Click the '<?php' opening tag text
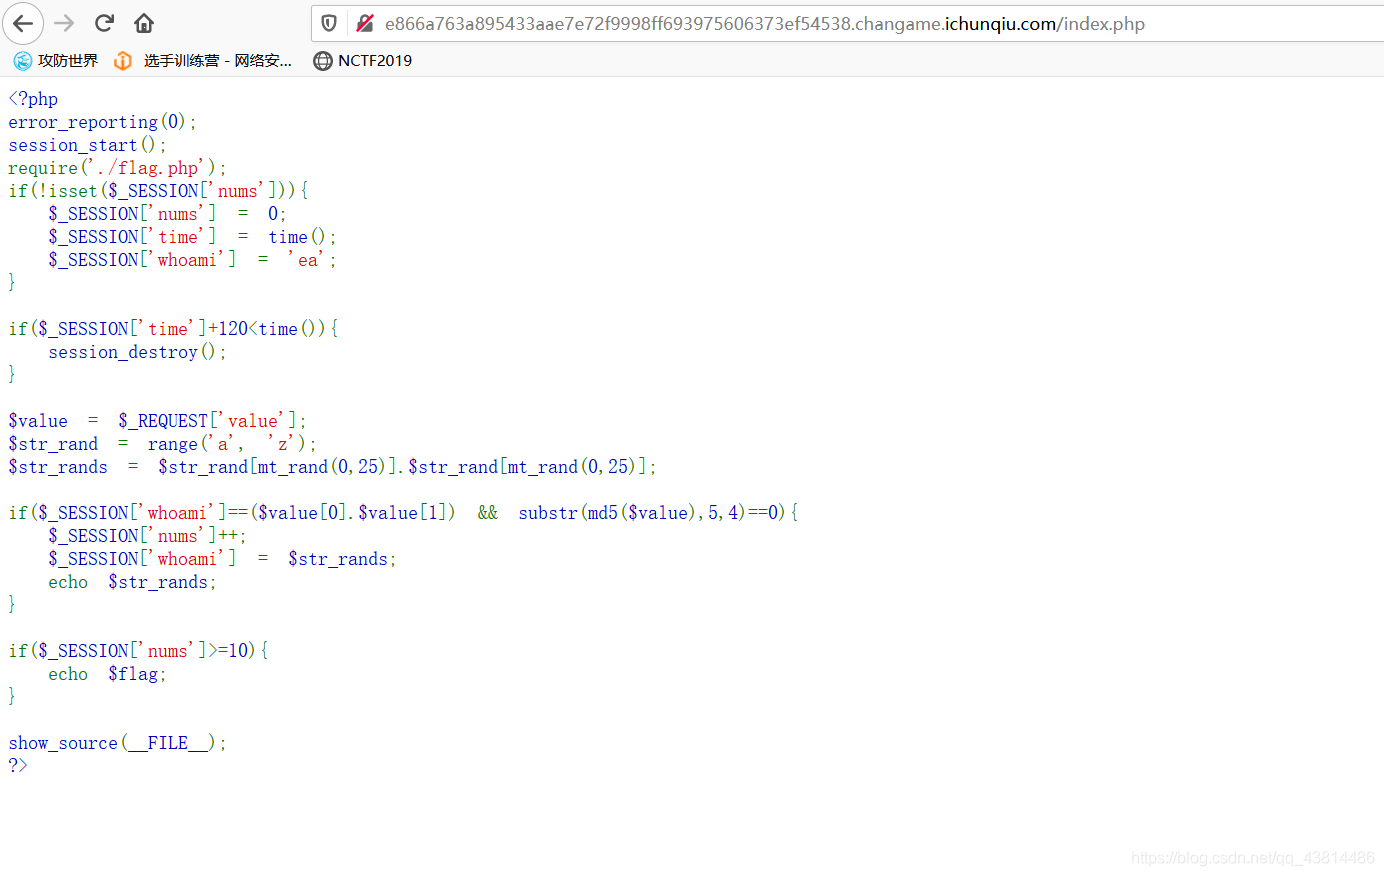The image size is (1384, 876). click(x=33, y=99)
